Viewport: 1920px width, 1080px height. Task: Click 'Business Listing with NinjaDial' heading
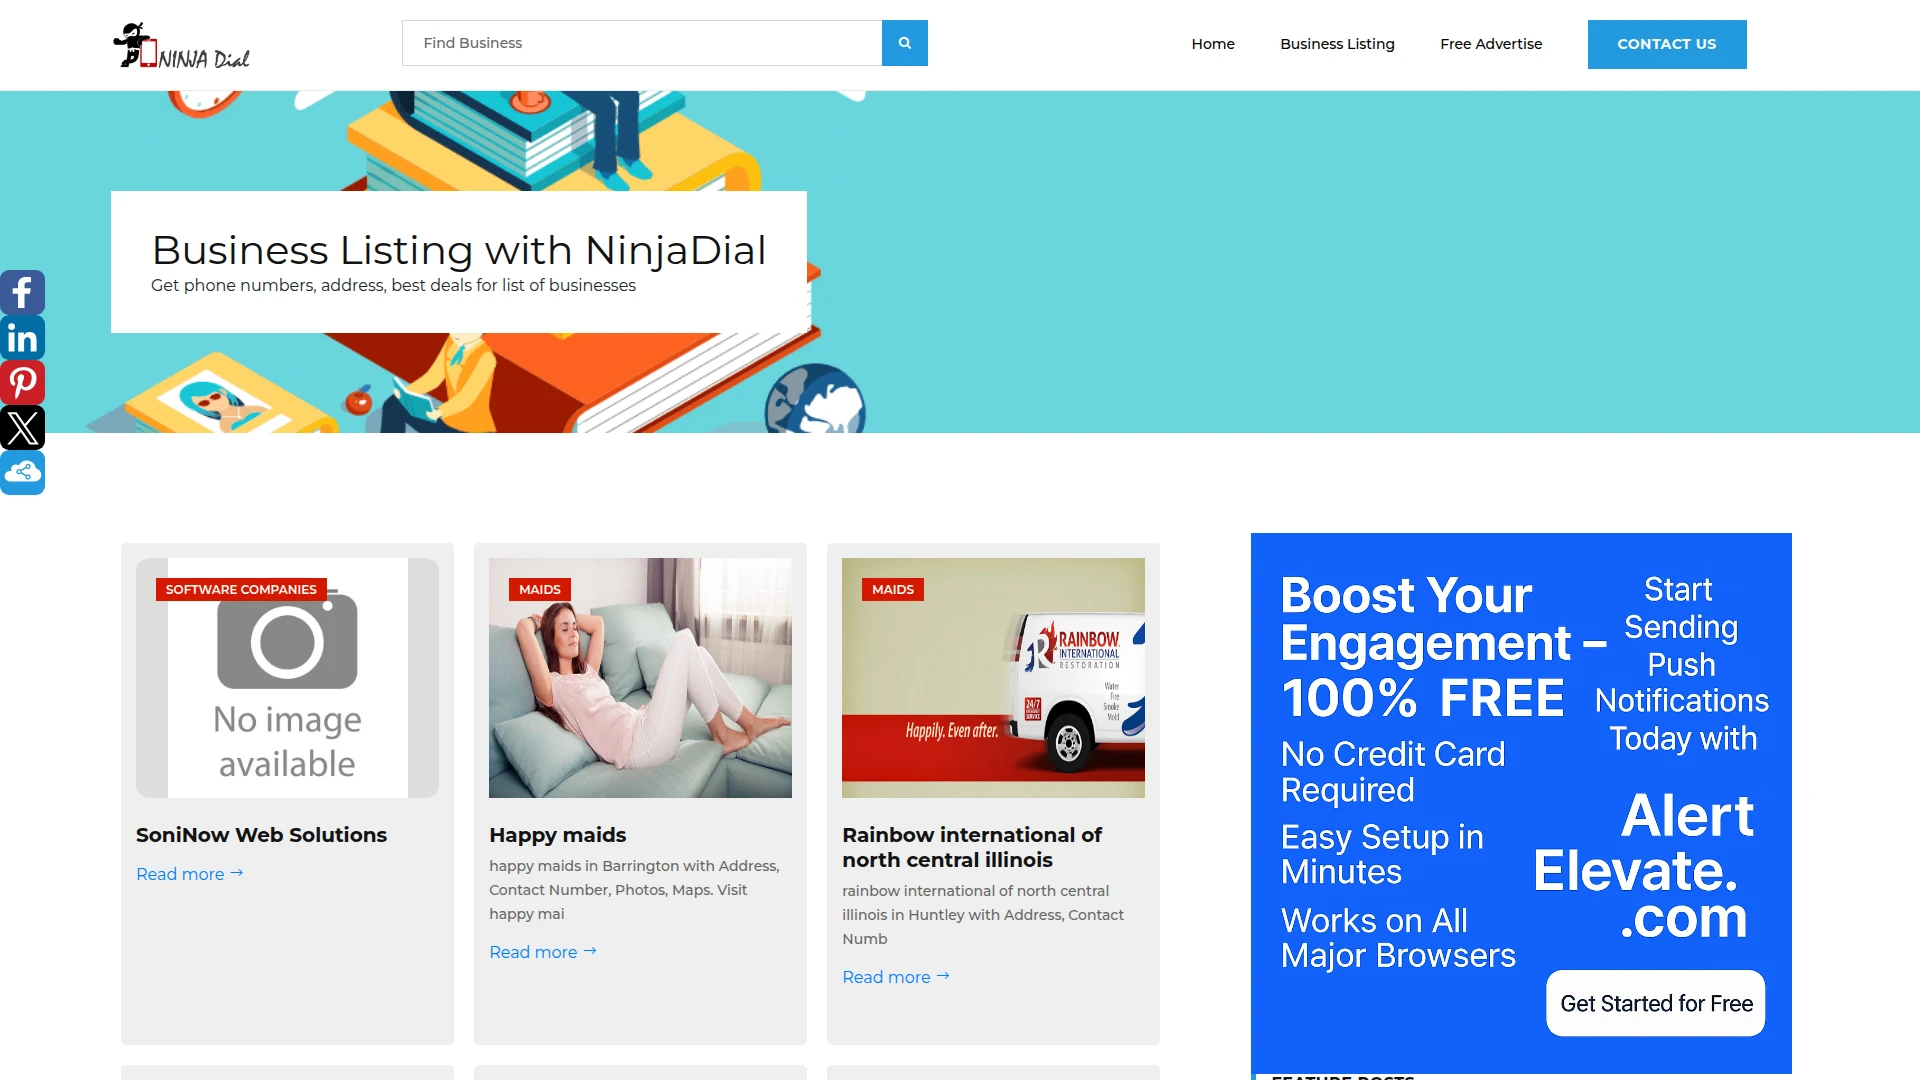coord(459,250)
